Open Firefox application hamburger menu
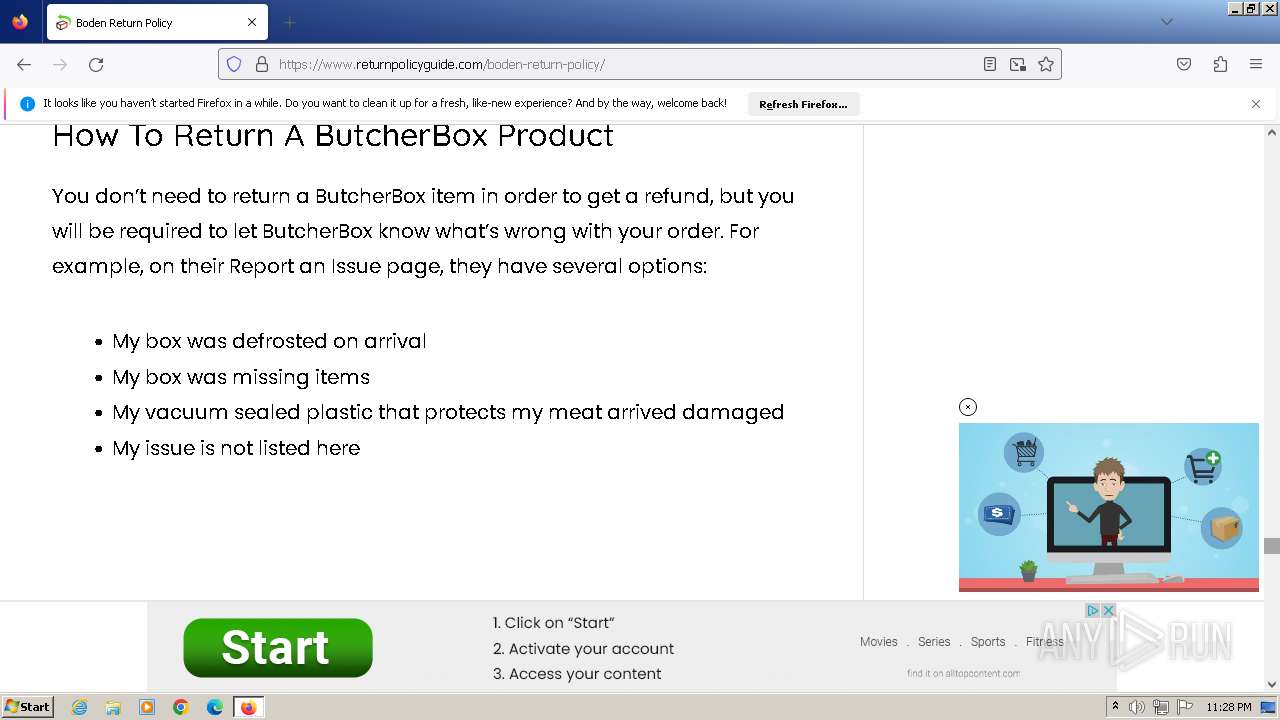The height and width of the screenshot is (720, 1280). click(x=1256, y=64)
